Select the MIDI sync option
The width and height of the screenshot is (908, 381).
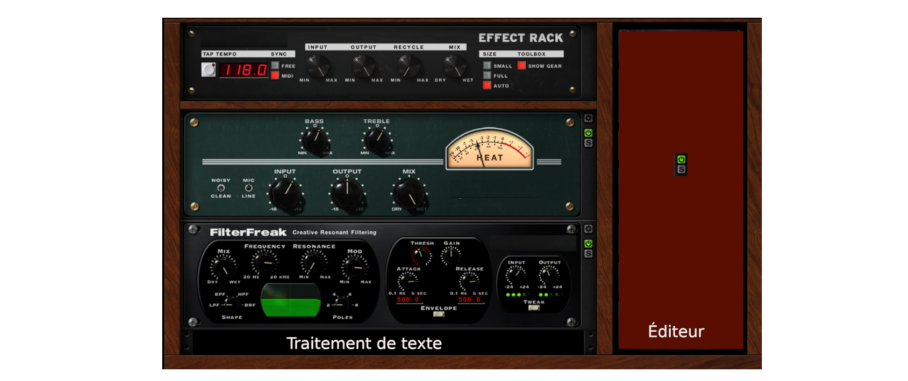(x=275, y=75)
